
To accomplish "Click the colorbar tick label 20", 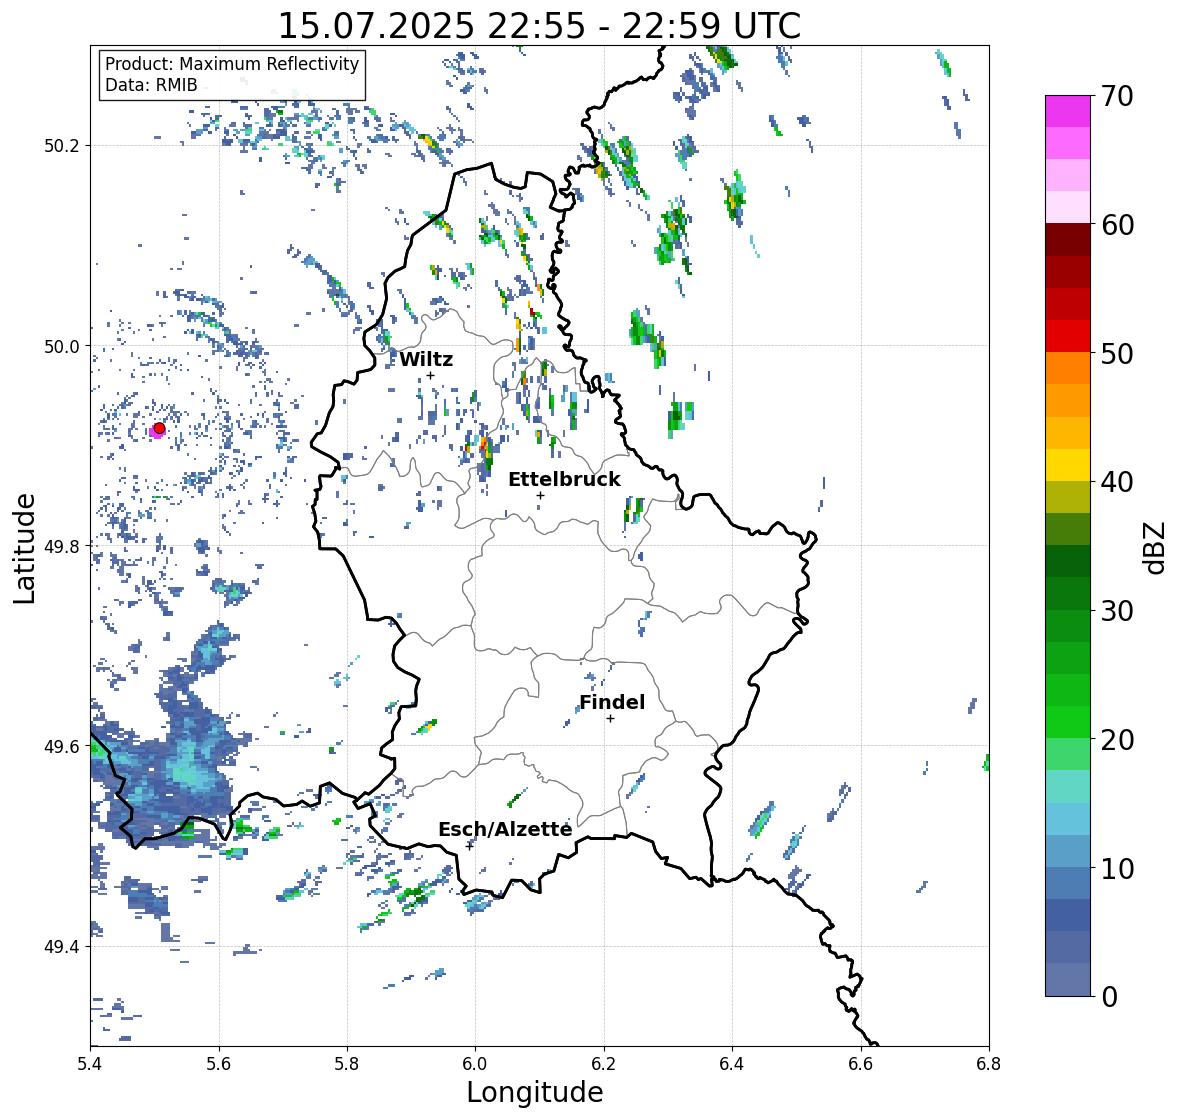I will click(1117, 740).
